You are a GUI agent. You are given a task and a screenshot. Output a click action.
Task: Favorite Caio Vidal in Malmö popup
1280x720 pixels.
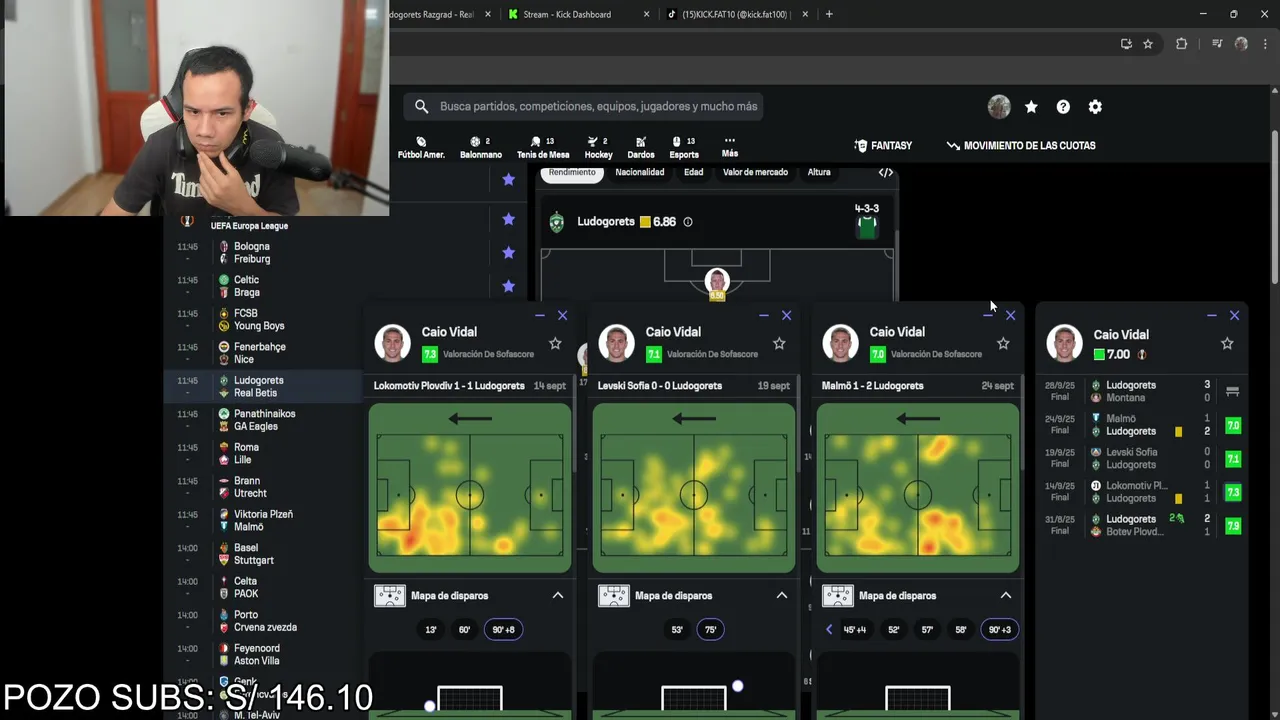1003,343
